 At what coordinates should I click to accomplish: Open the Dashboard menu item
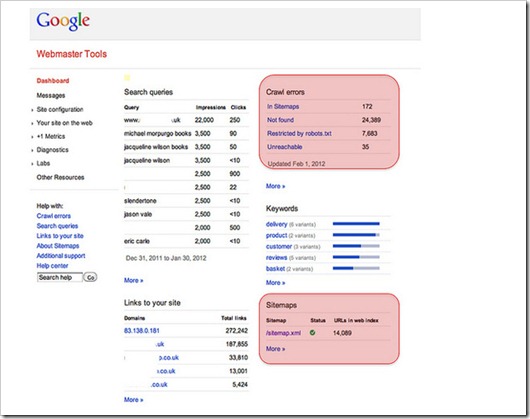[x=53, y=81]
